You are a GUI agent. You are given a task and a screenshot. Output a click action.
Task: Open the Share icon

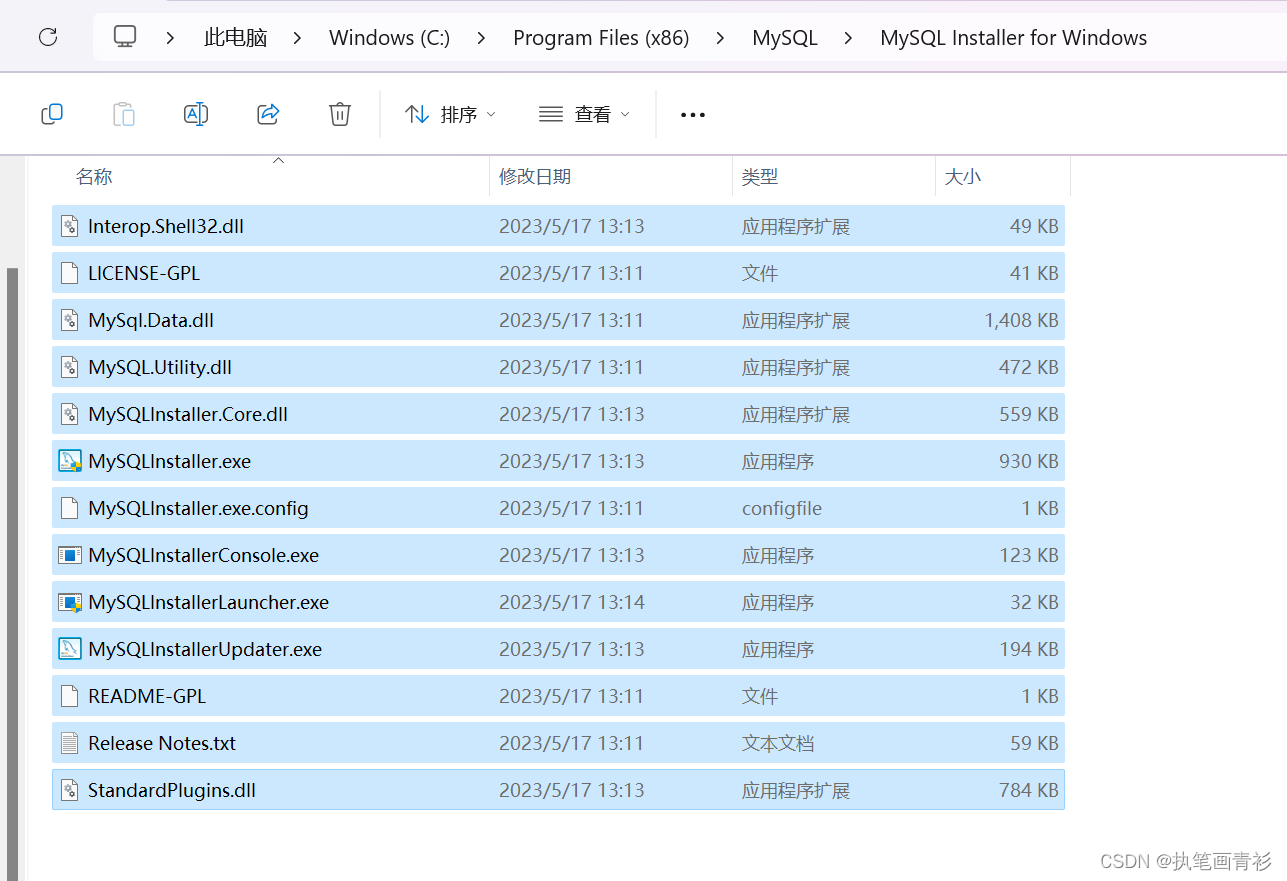tap(268, 113)
